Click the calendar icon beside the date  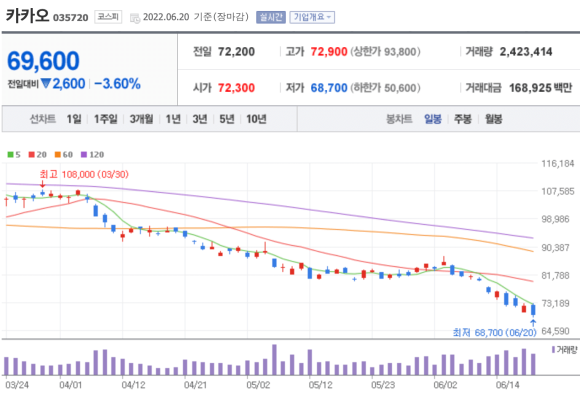coord(135,18)
